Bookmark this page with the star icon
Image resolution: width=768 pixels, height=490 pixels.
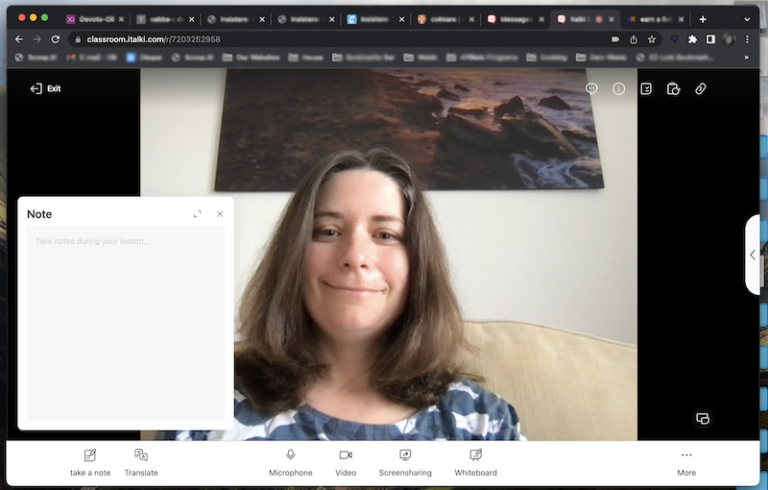[652, 39]
